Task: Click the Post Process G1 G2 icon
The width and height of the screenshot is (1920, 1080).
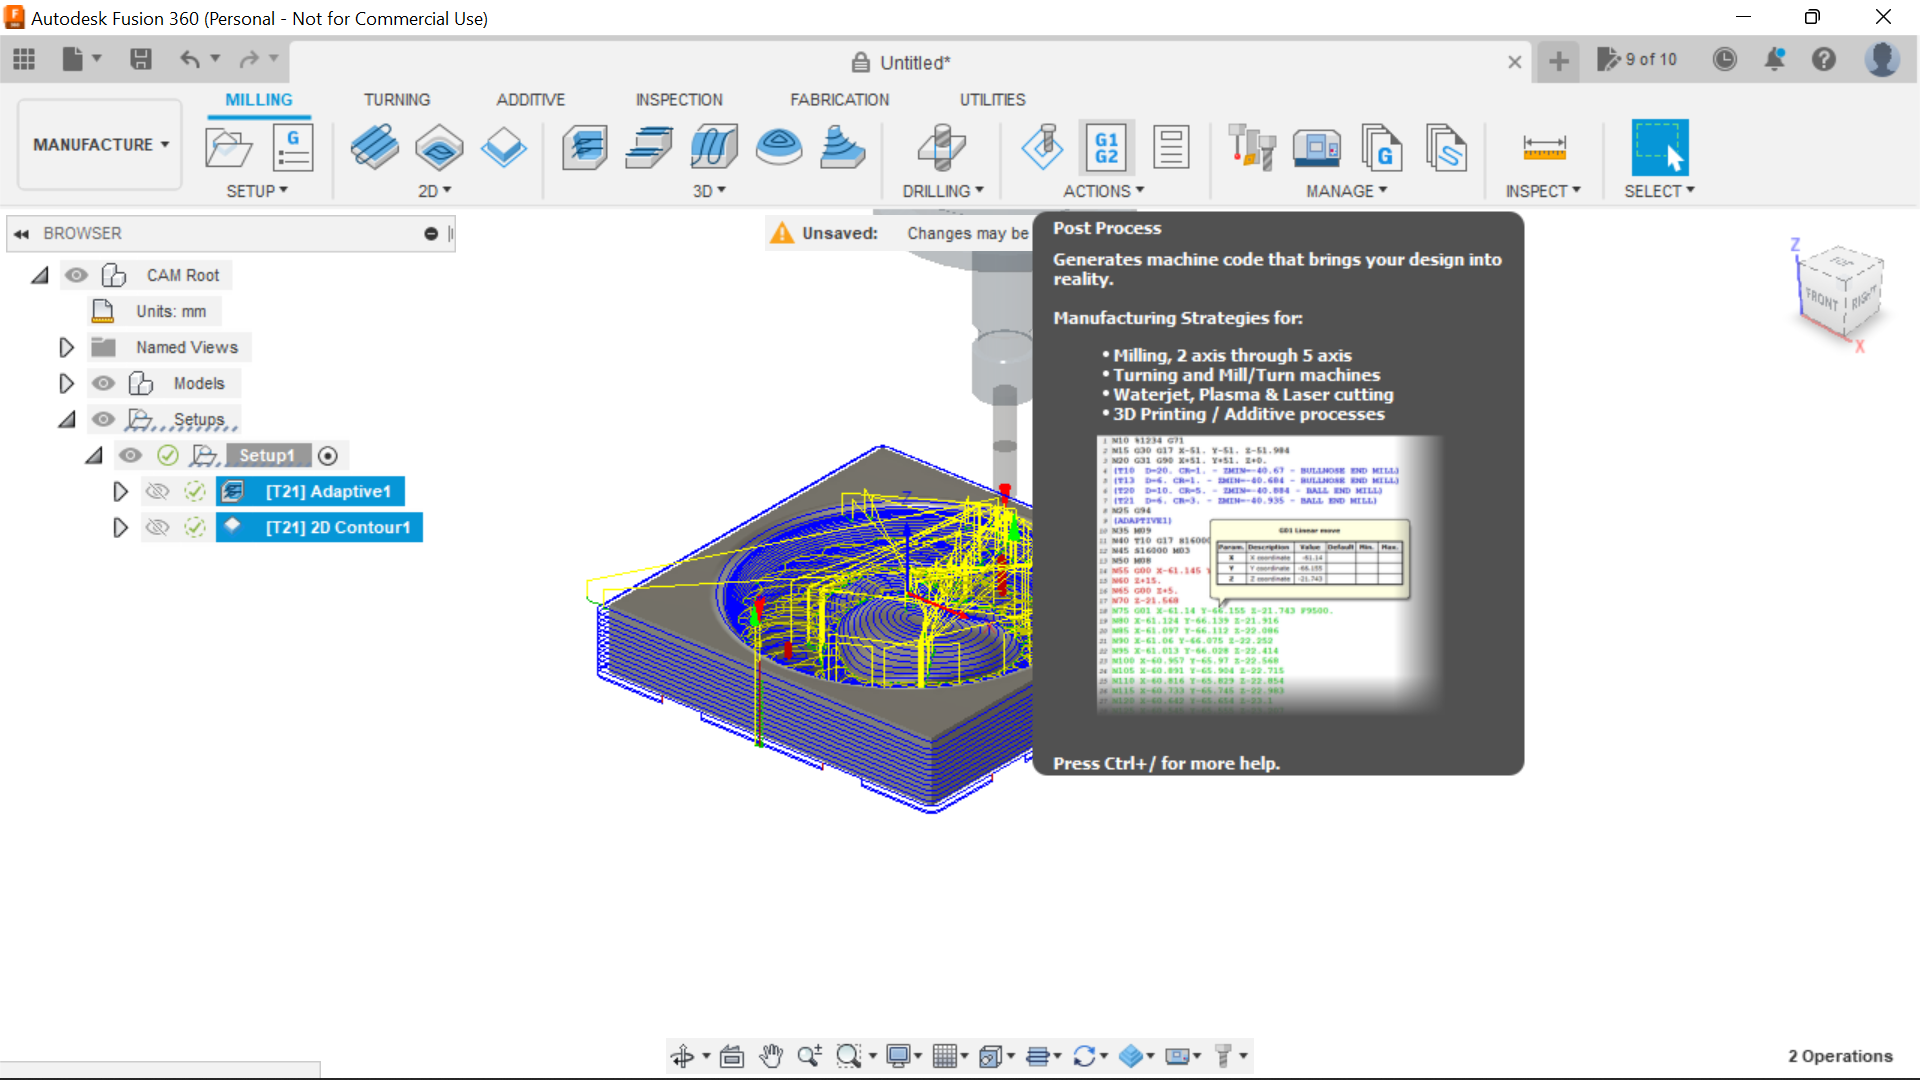Action: (x=1106, y=148)
